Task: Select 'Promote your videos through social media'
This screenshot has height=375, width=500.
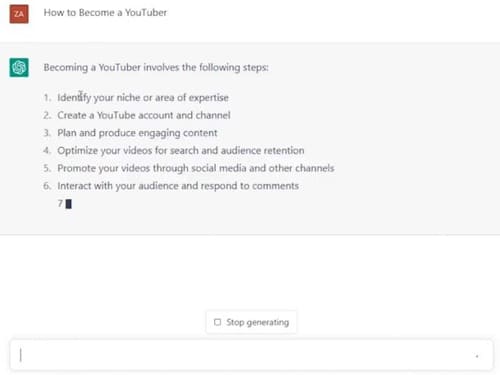Action: click(x=196, y=168)
